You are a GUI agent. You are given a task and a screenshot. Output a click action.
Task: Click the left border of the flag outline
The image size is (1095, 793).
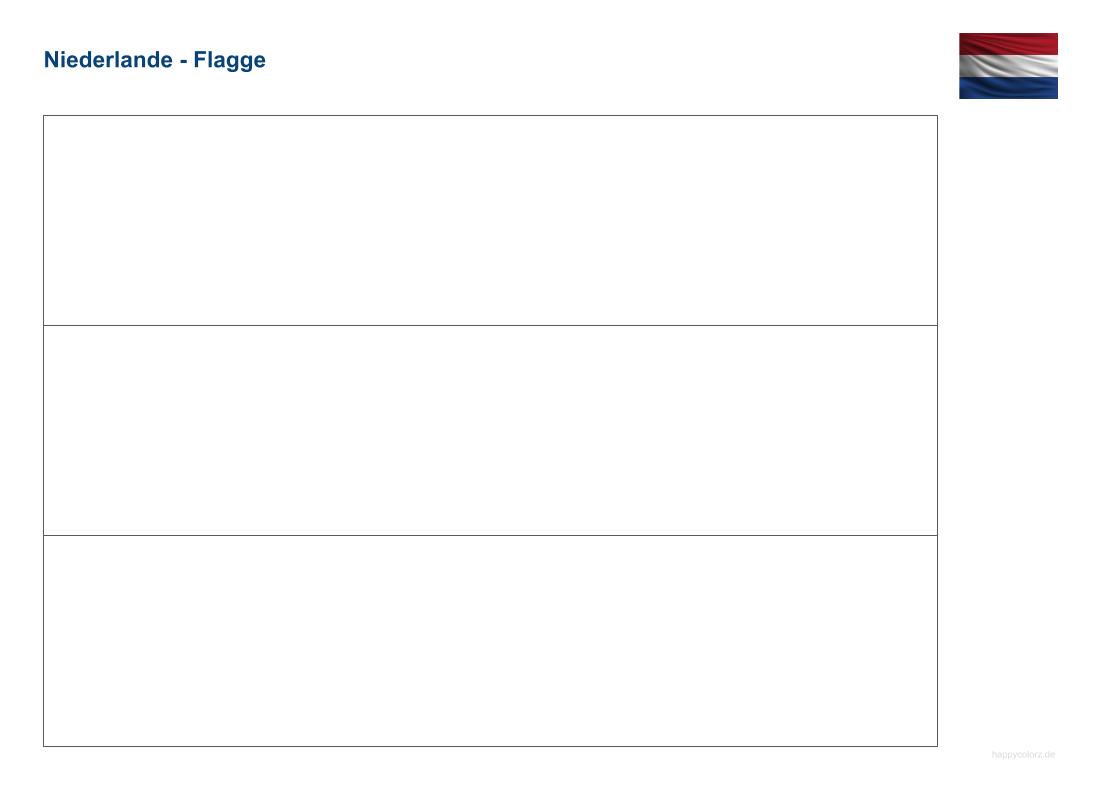43,430
